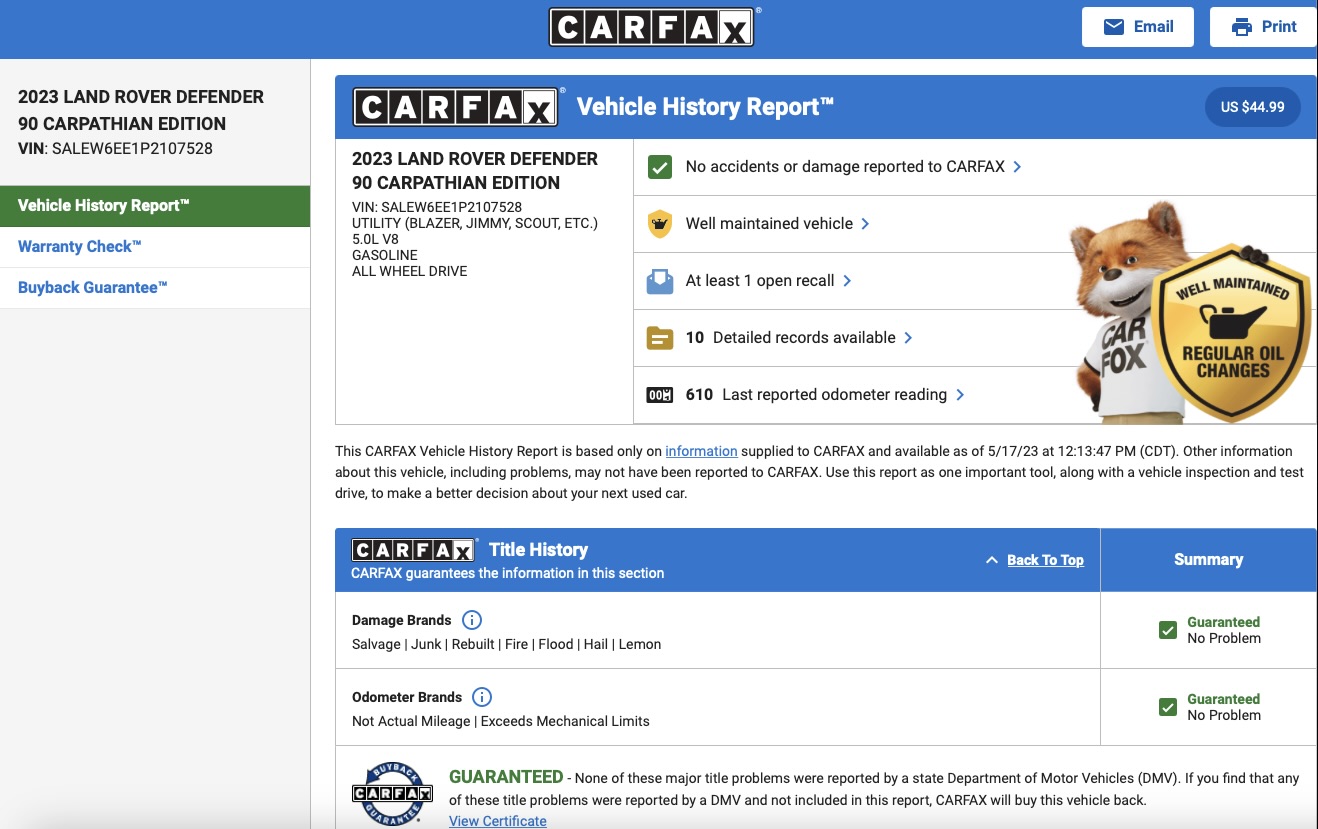1318x829 pixels.
Task: Click 10 Detailed records available link
Action: tap(790, 338)
